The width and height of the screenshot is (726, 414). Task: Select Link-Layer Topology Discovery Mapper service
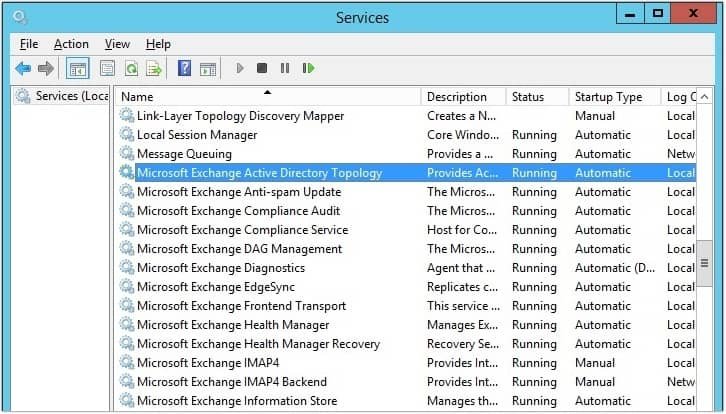[x=407, y=116]
